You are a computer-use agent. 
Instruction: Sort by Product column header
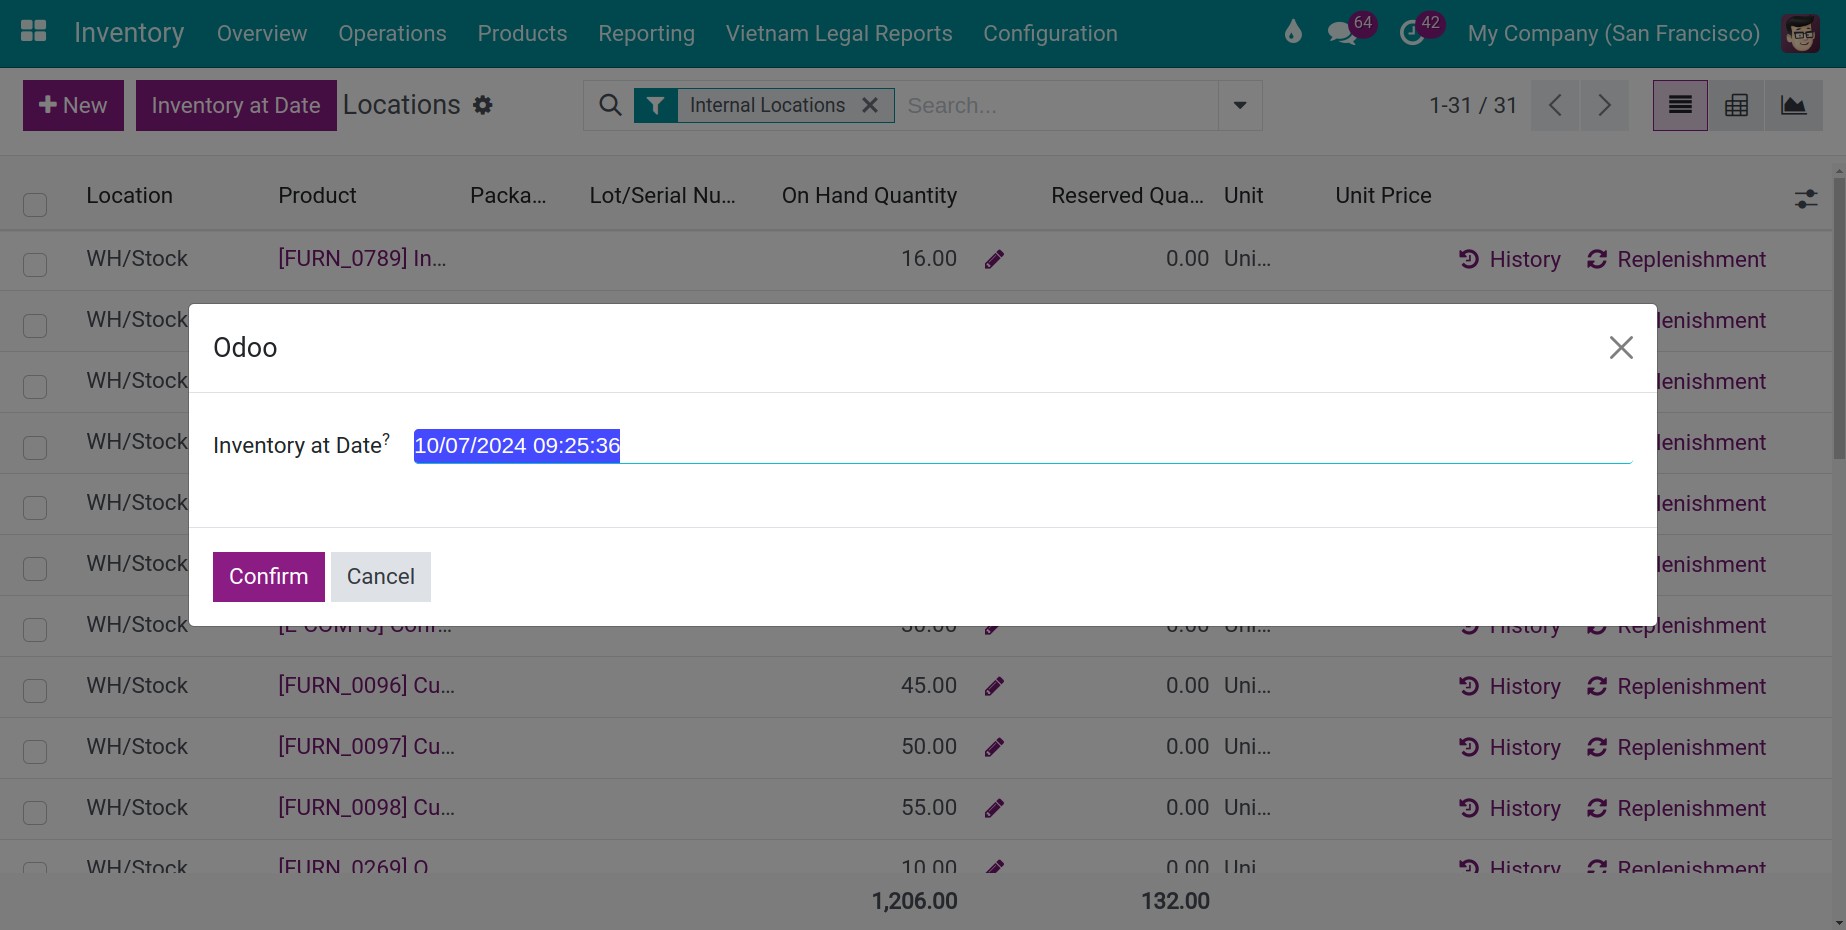coord(317,196)
